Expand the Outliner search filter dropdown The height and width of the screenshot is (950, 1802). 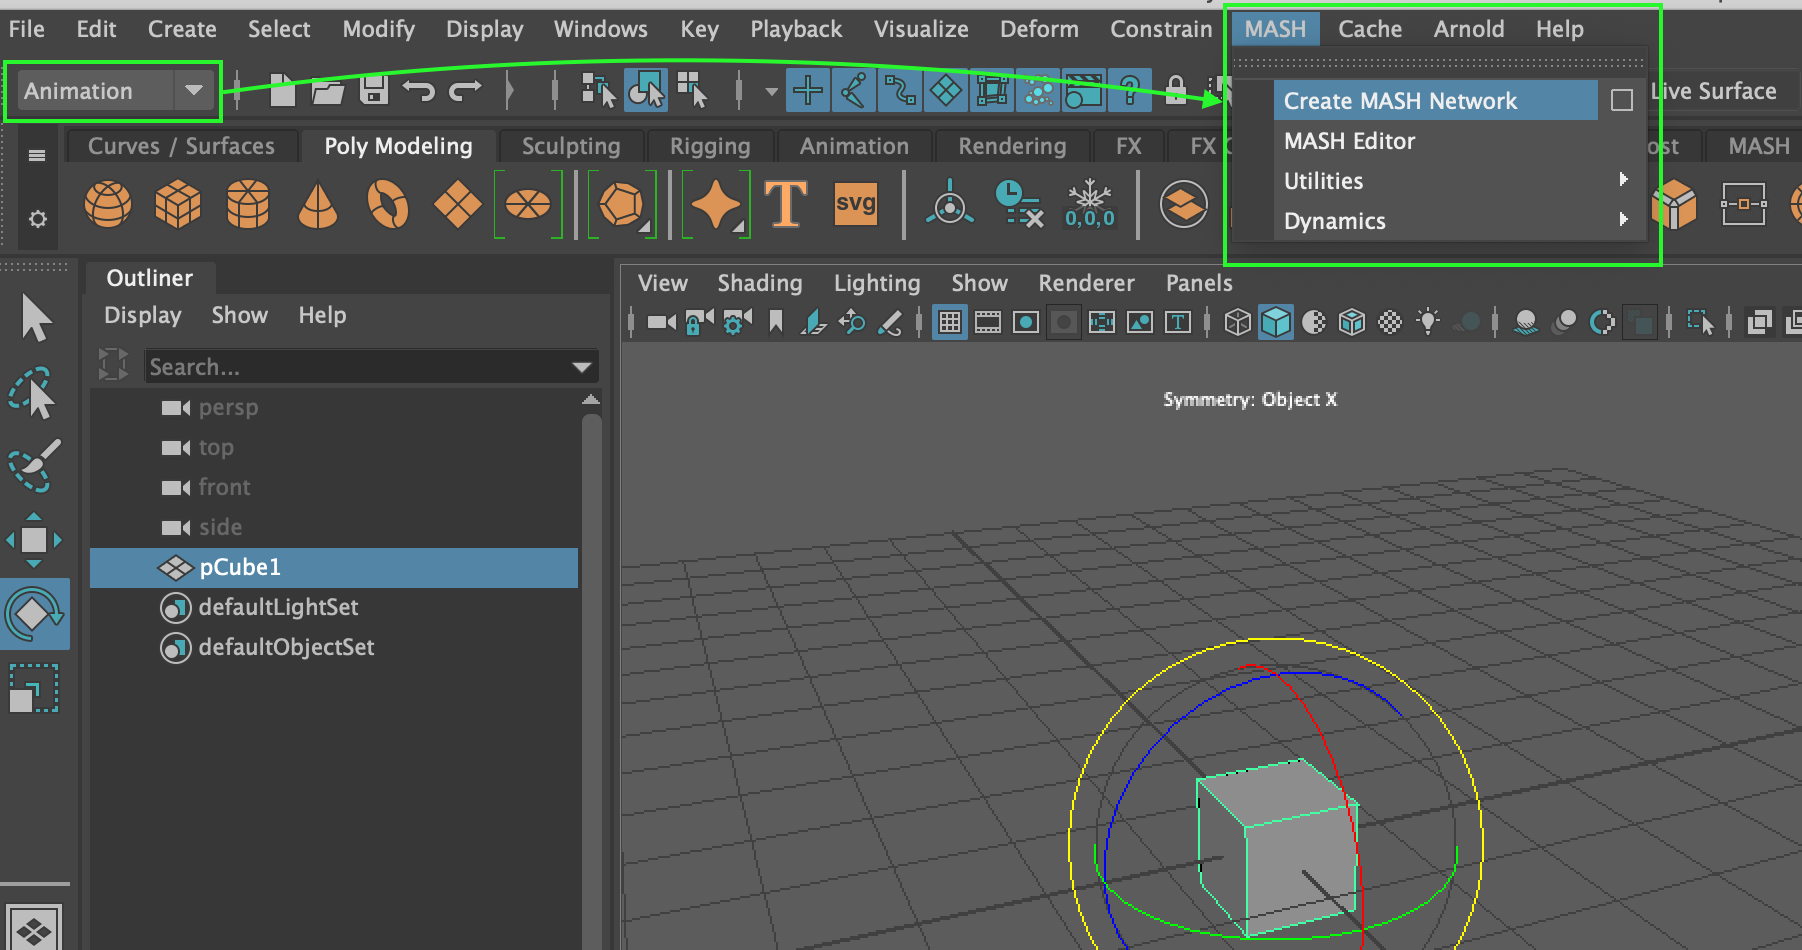pos(582,367)
